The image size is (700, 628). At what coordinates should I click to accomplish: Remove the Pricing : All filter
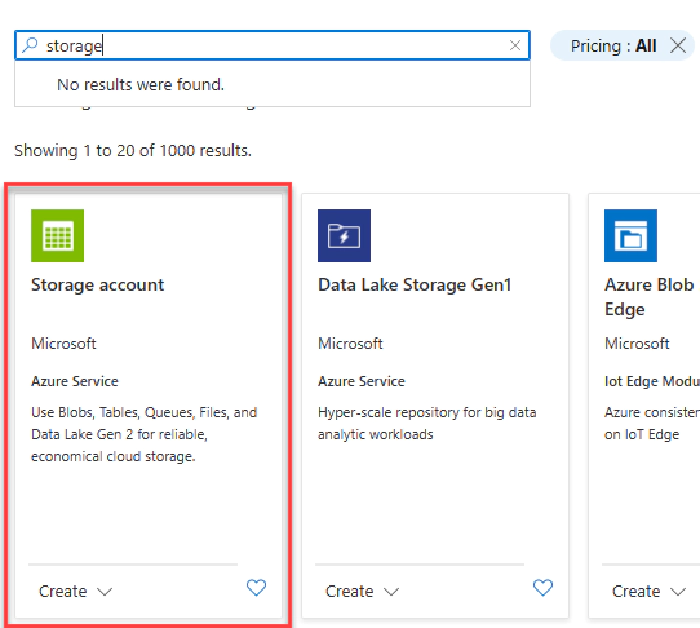pos(678,46)
